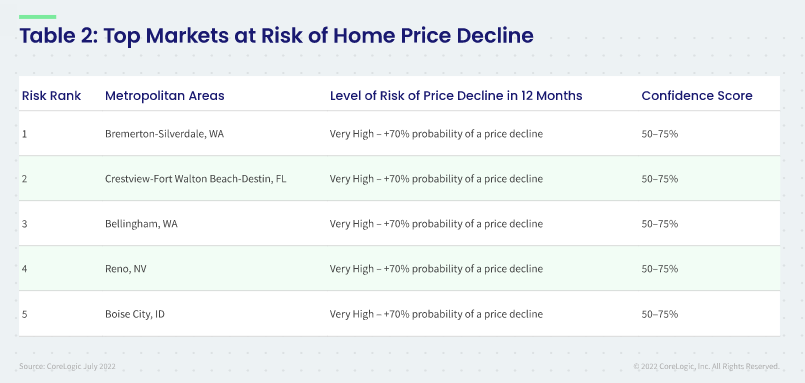The image size is (805, 383).
Task: Select the Risk Rank column header
Action: (x=51, y=95)
